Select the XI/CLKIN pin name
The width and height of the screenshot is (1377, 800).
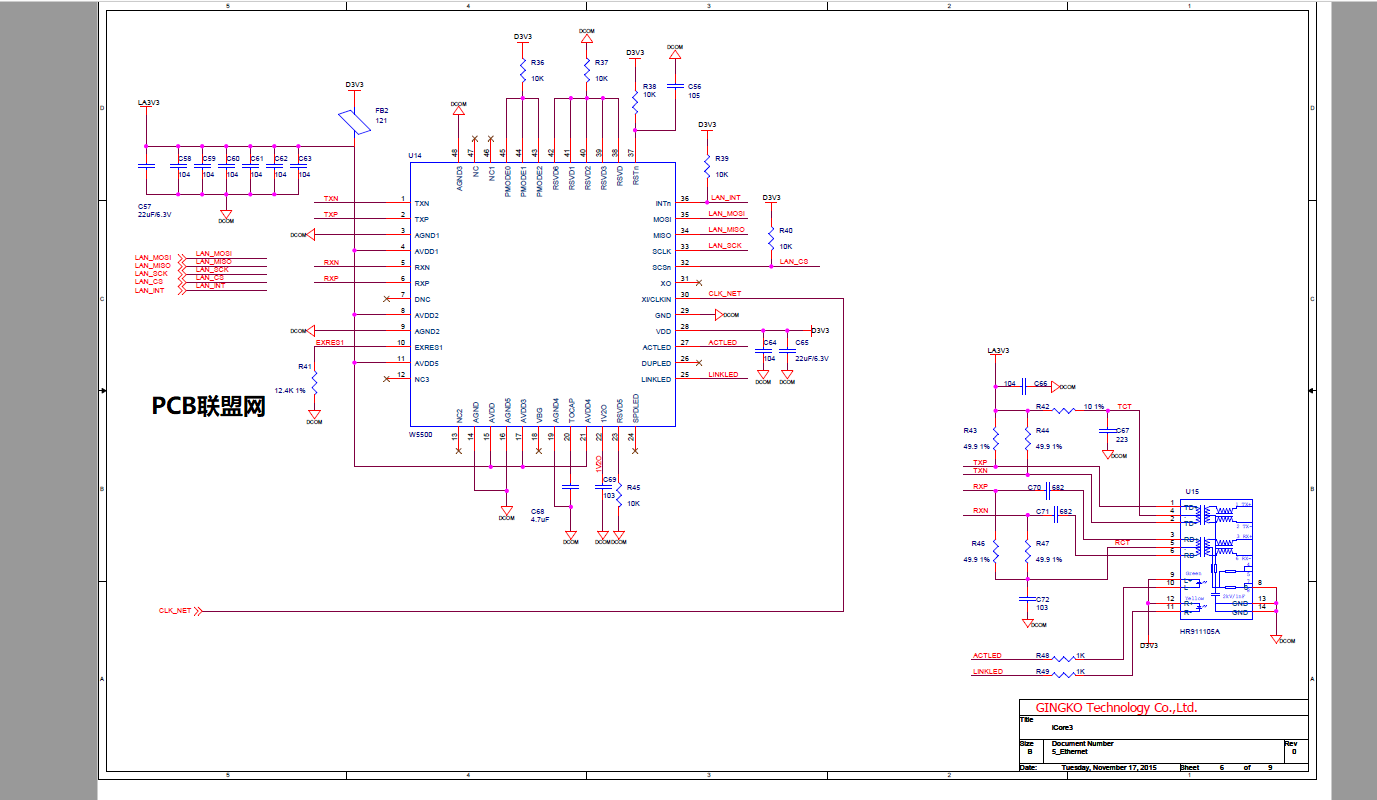tap(656, 299)
